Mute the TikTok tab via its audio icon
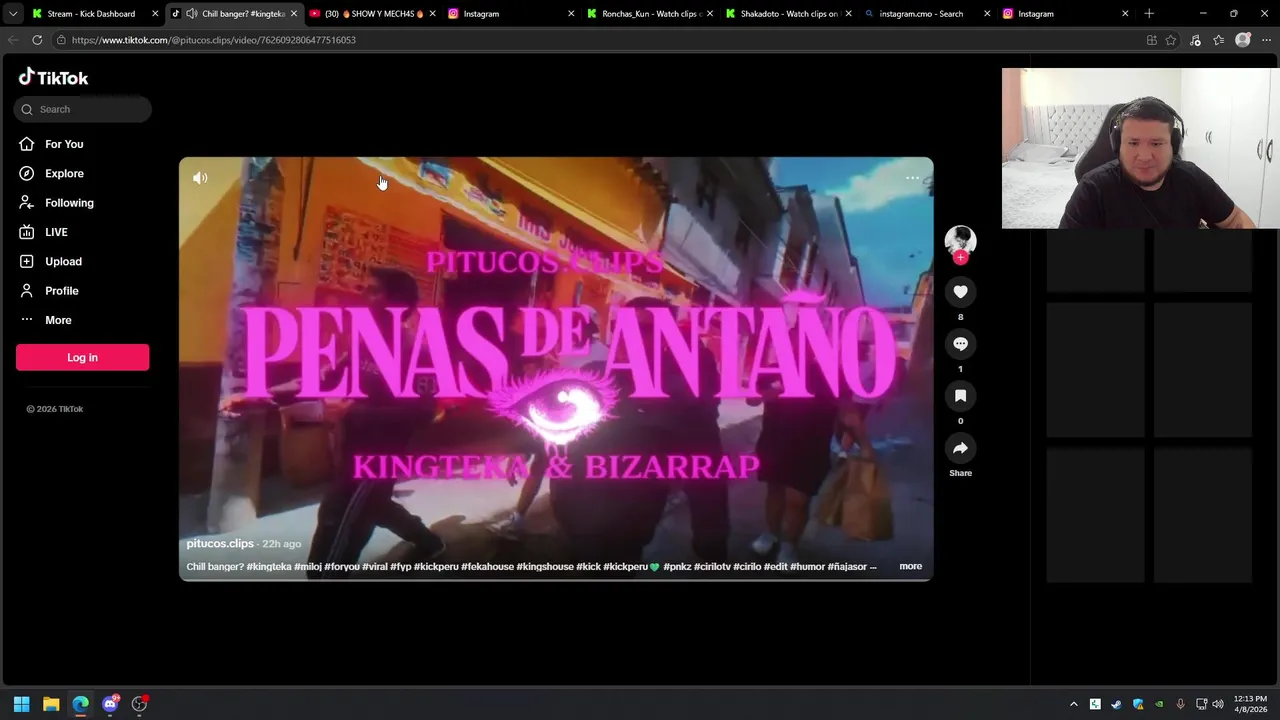1280x720 pixels. (191, 14)
